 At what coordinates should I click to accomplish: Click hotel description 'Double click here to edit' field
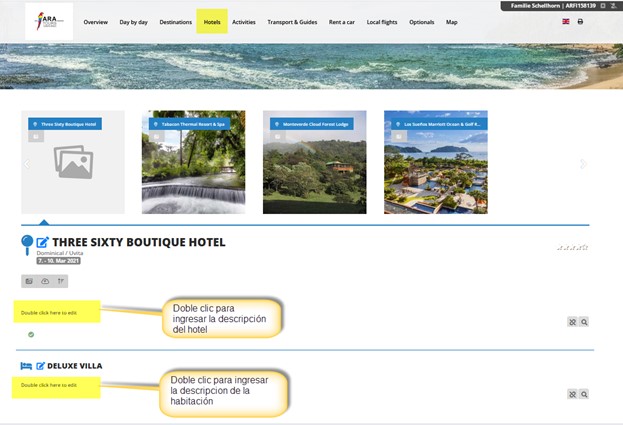point(57,313)
